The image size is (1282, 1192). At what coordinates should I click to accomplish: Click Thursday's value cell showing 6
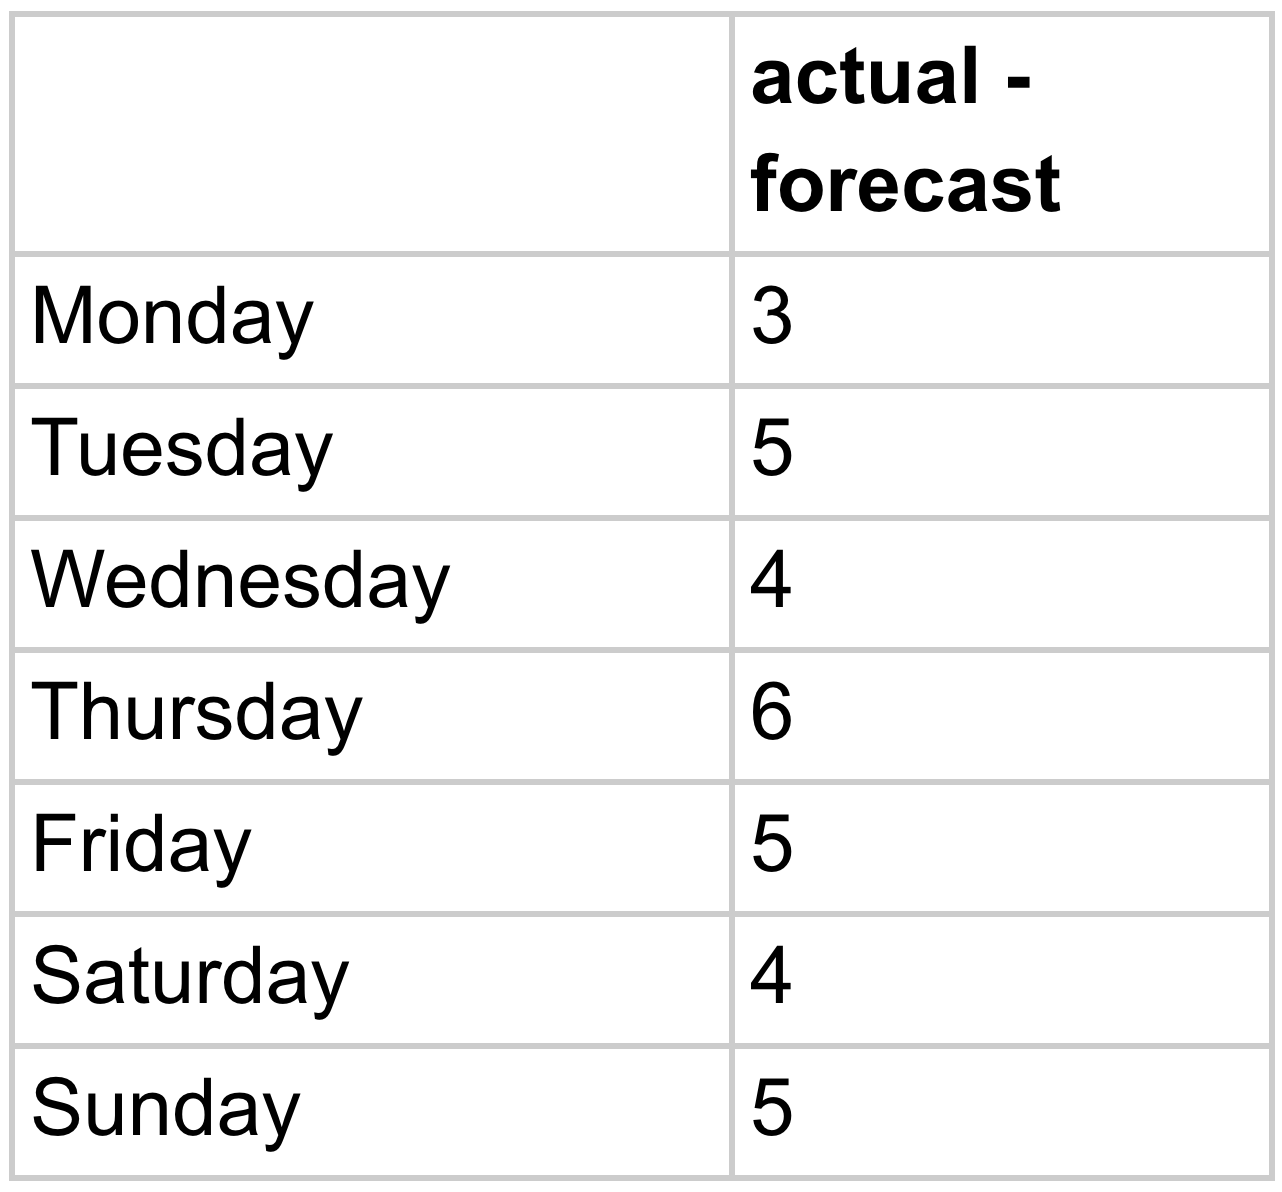pyautogui.click(x=771, y=713)
